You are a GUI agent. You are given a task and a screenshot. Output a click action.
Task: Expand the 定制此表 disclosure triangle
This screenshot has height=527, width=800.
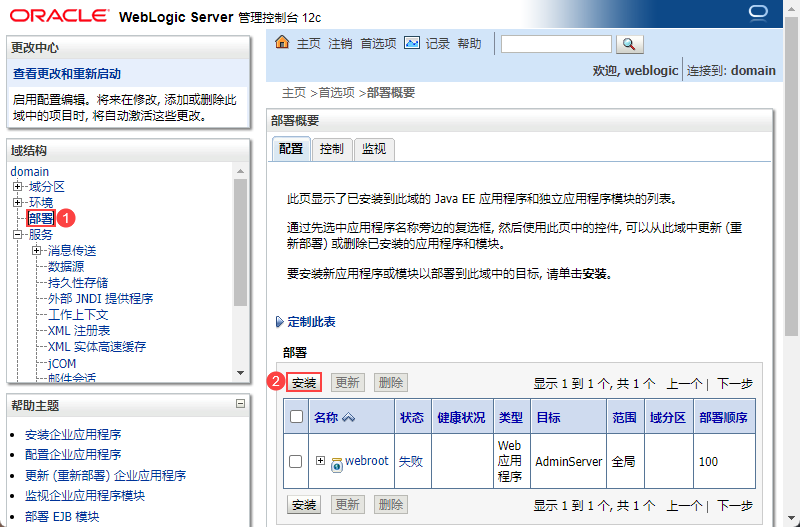pyautogui.click(x=279, y=322)
